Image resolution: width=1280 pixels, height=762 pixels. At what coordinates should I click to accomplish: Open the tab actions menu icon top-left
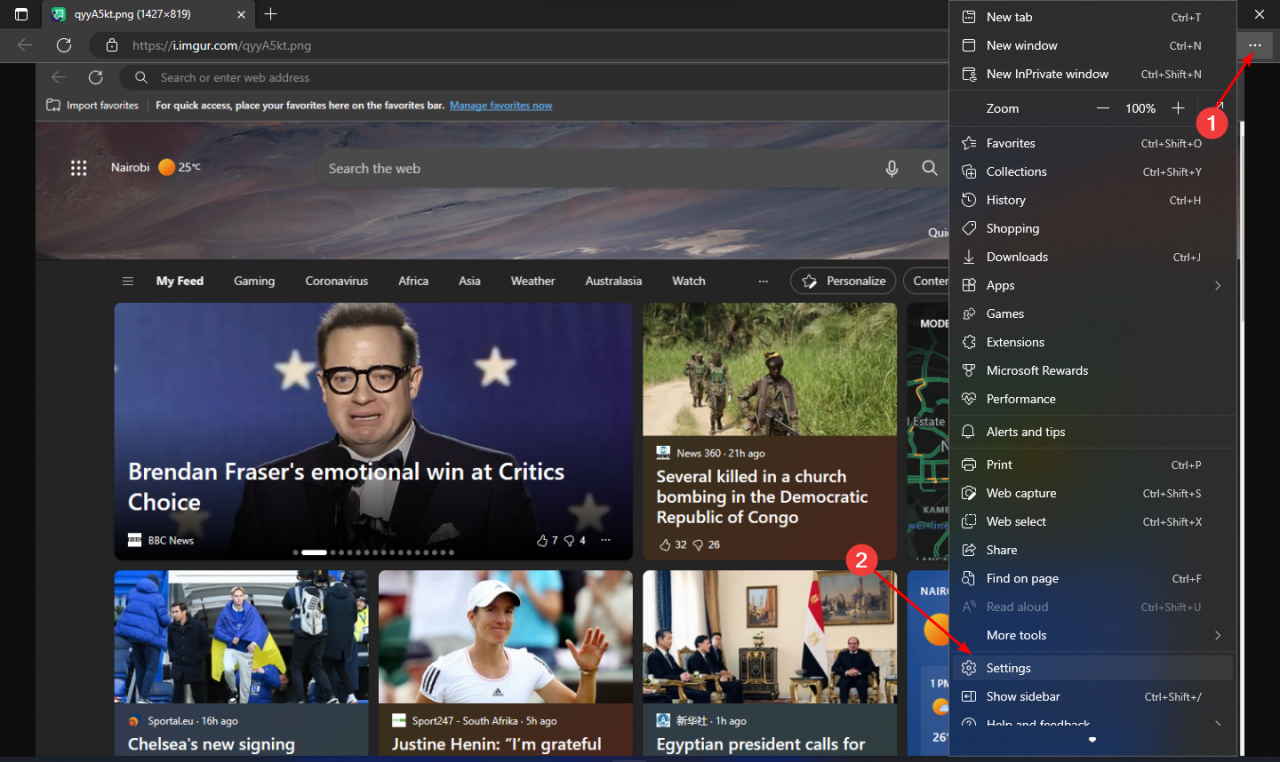(x=20, y=14)
